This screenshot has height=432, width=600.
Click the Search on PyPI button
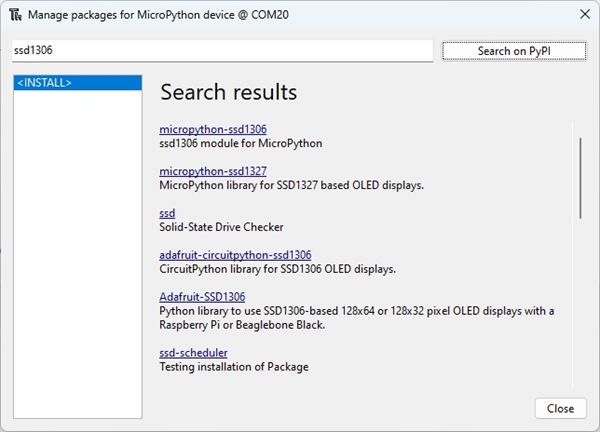[x=514, y=51]
